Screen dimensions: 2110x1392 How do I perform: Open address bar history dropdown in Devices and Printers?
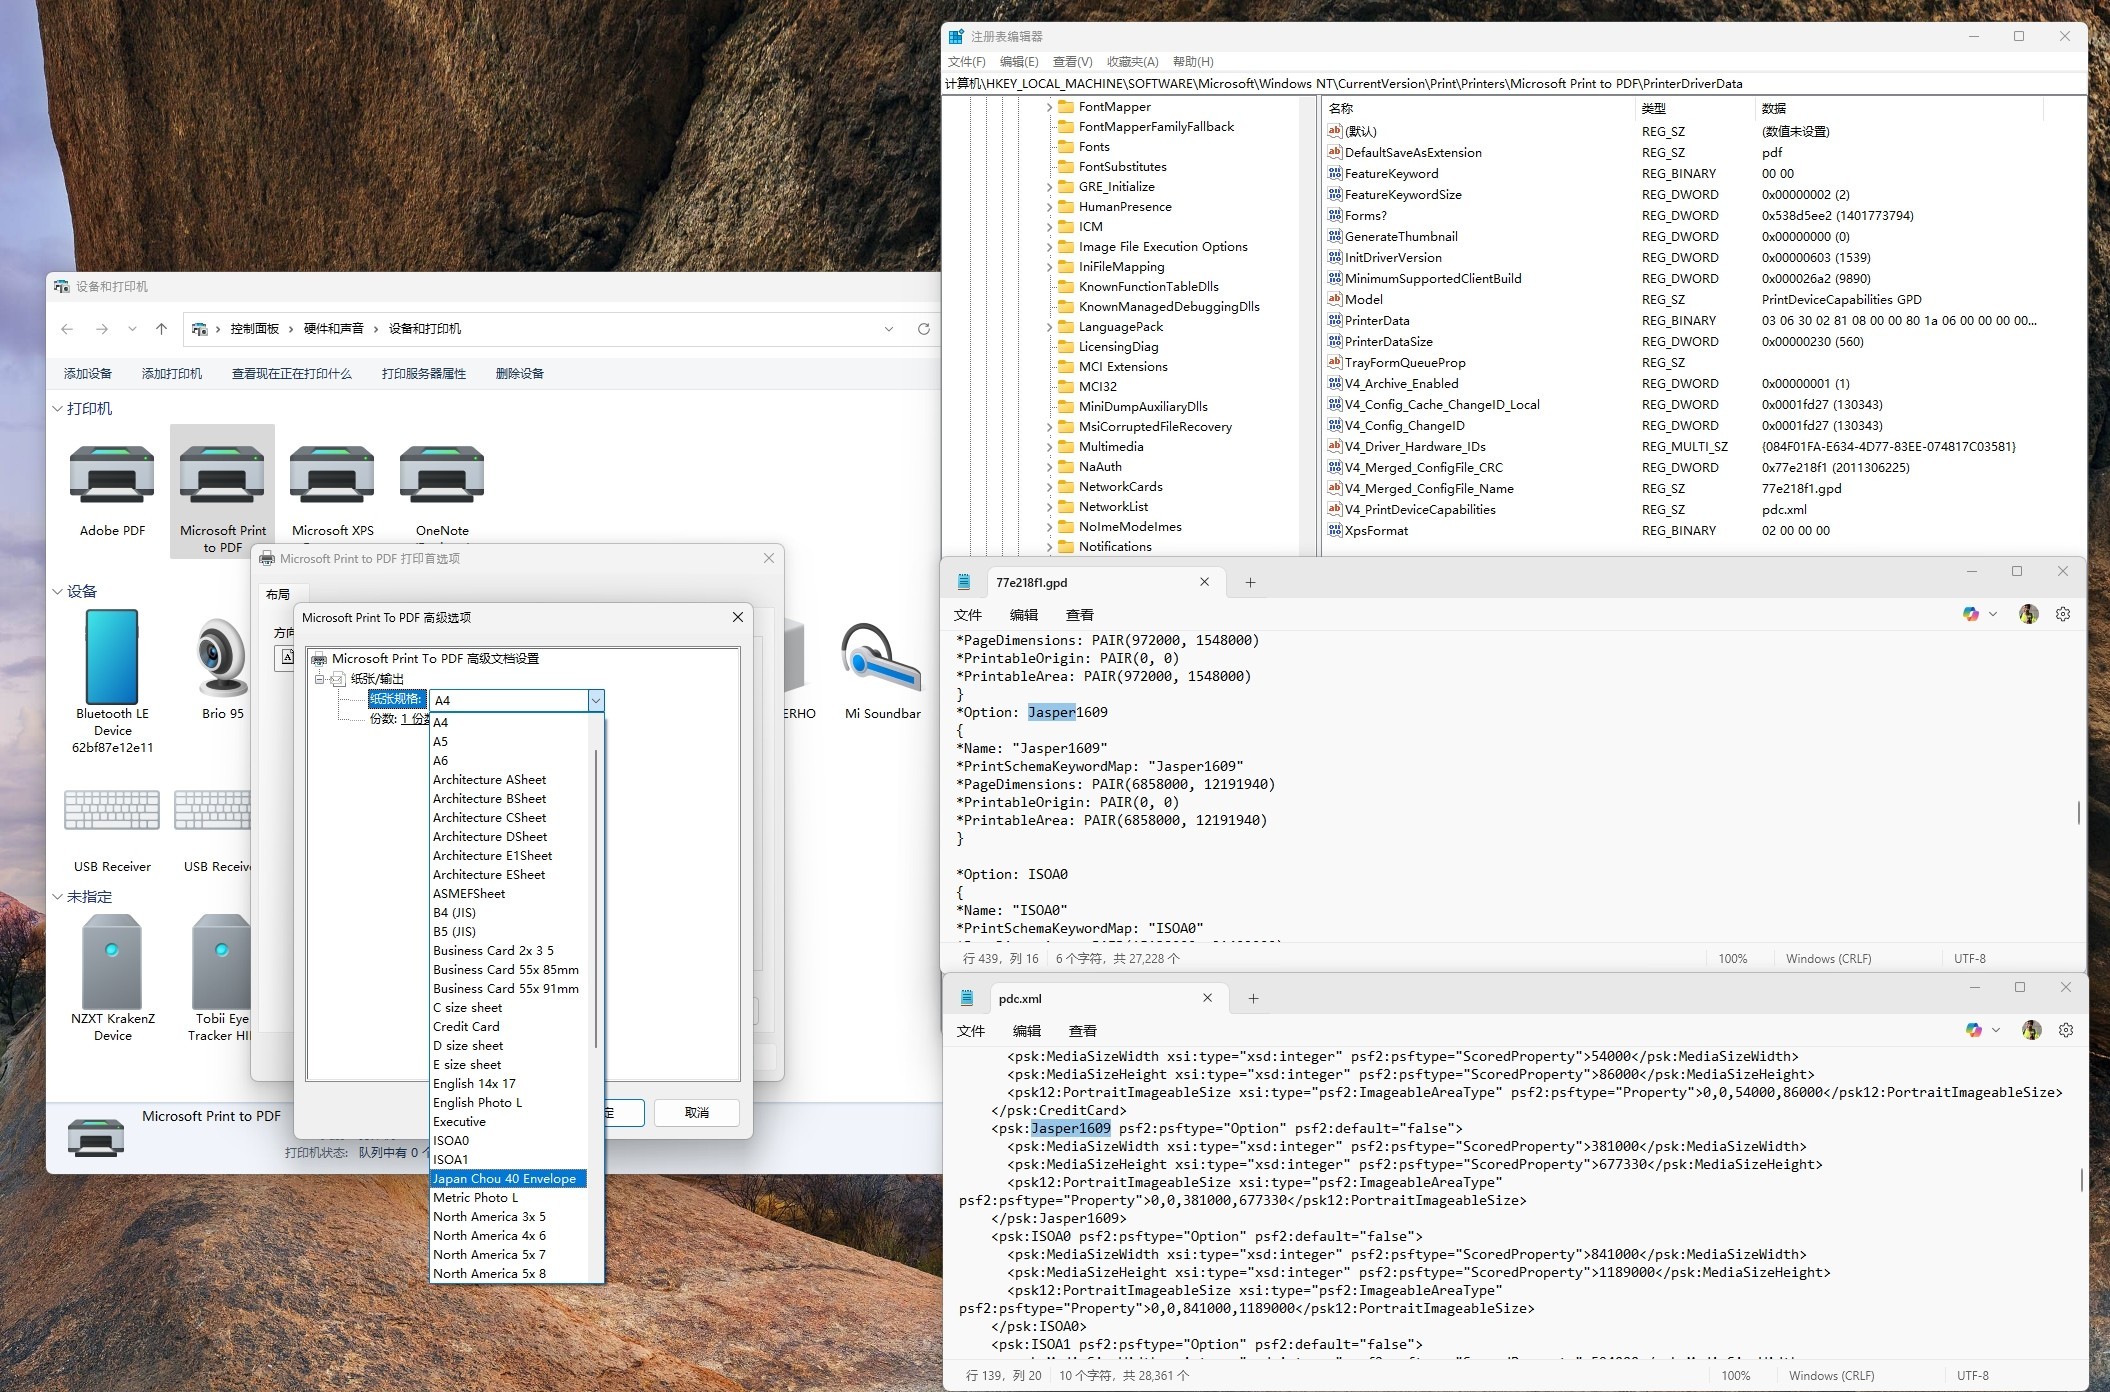(888, 329)
